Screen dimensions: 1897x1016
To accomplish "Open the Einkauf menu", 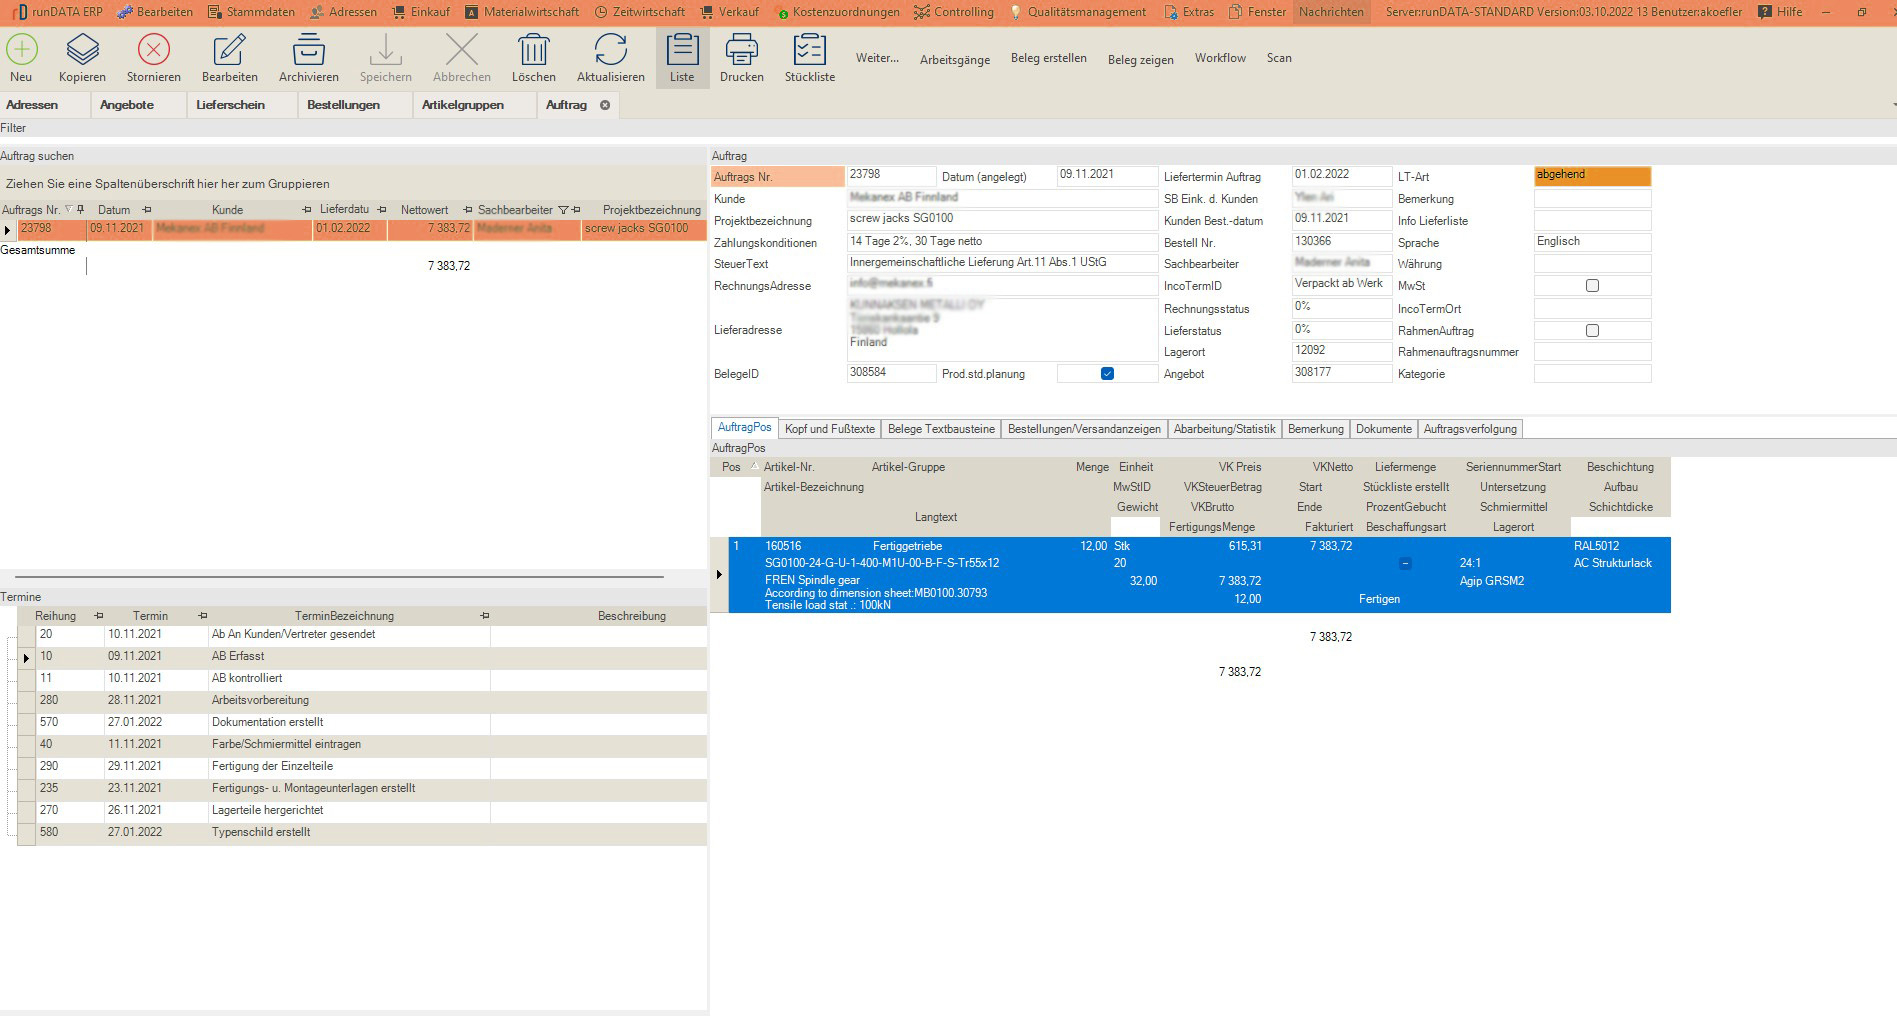I will click(x=422, y=12).
